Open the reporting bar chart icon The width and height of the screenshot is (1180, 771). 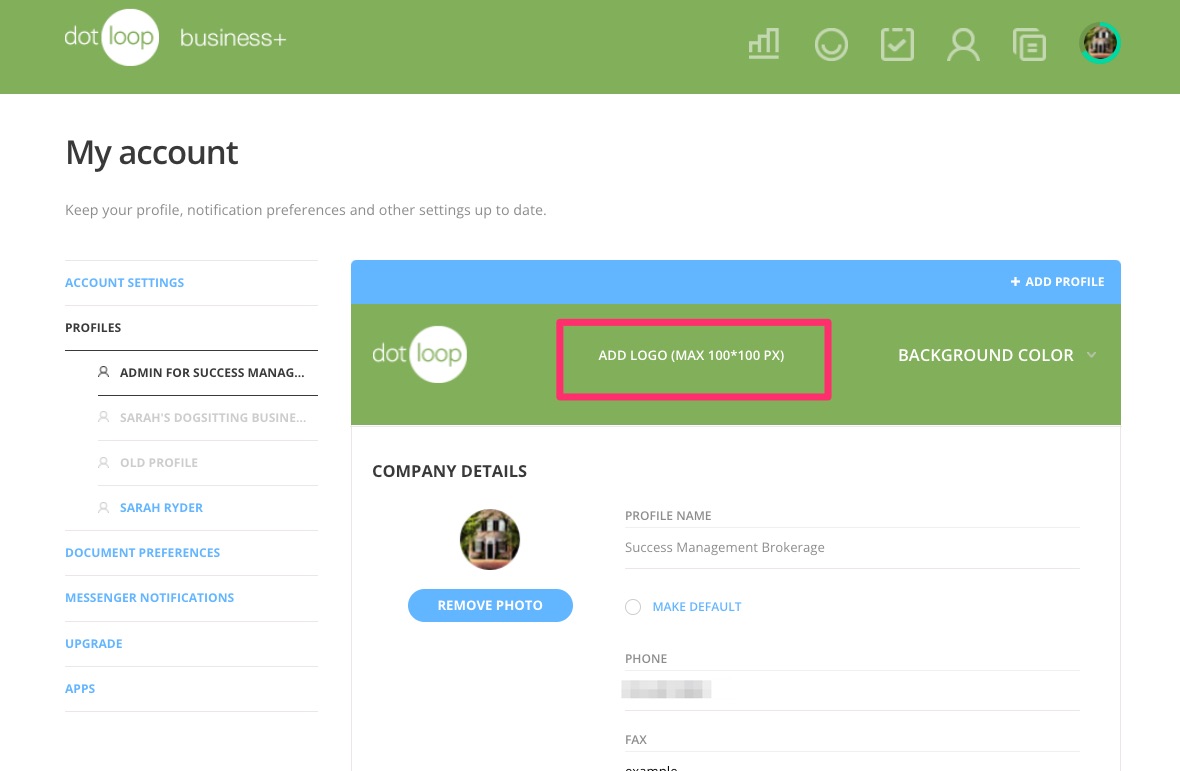[x=764, y=44]
